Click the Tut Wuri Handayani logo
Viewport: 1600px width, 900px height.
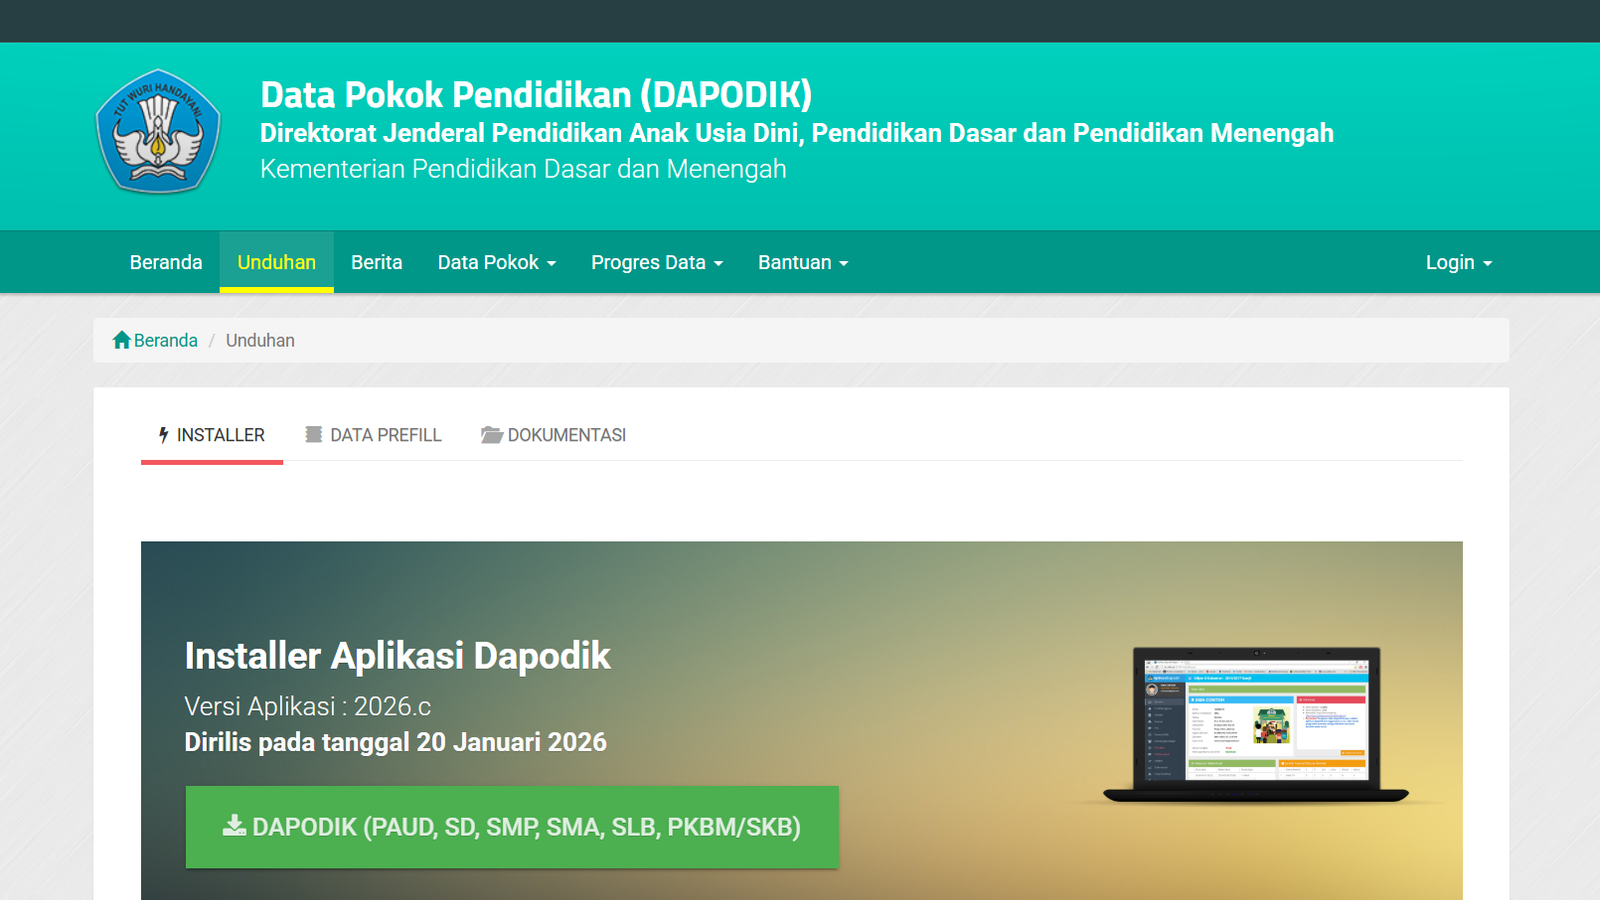157,130
